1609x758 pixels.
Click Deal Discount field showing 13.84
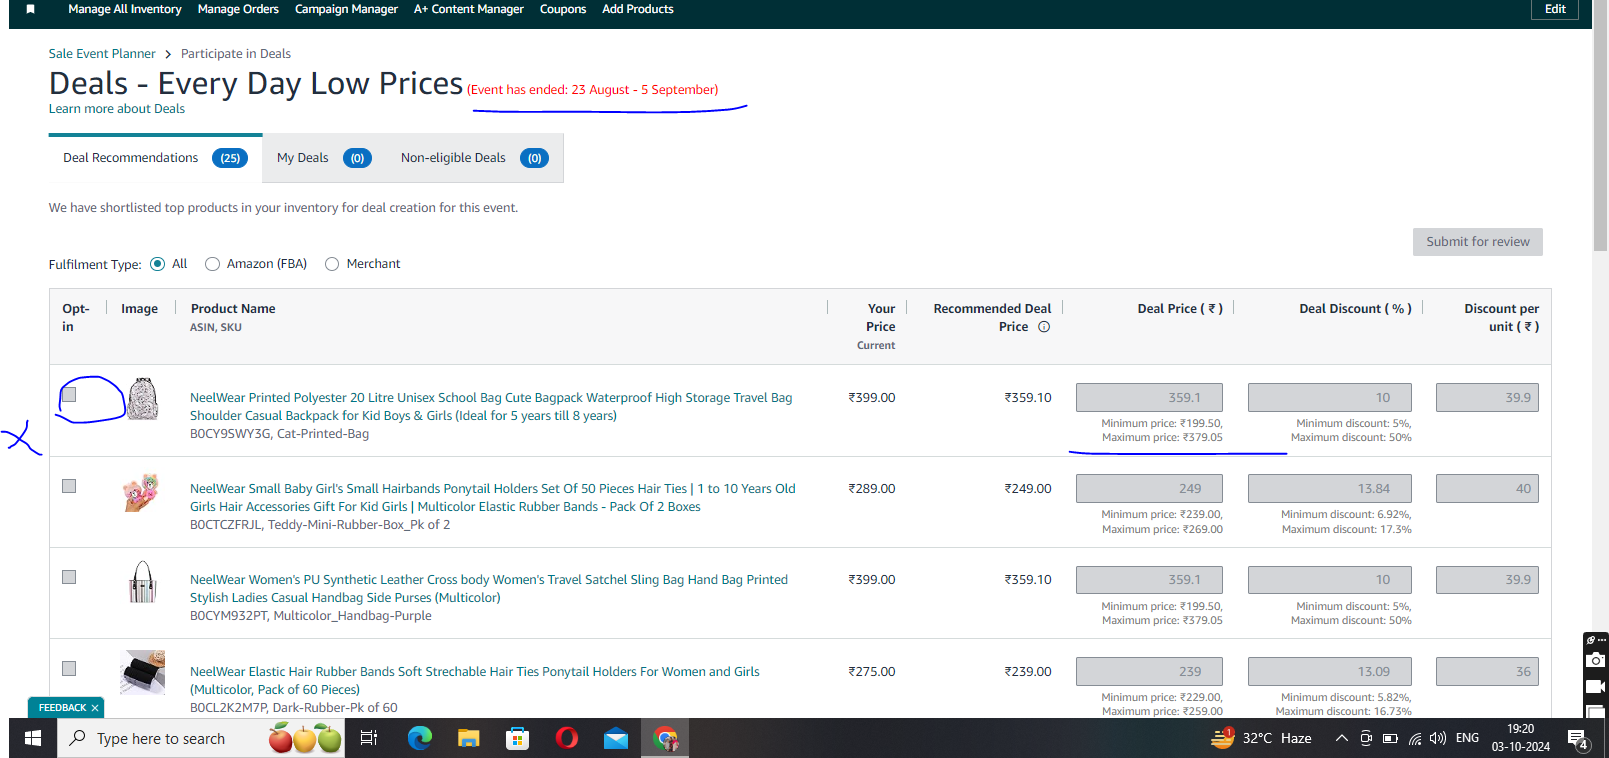[x=1330, y=489]
